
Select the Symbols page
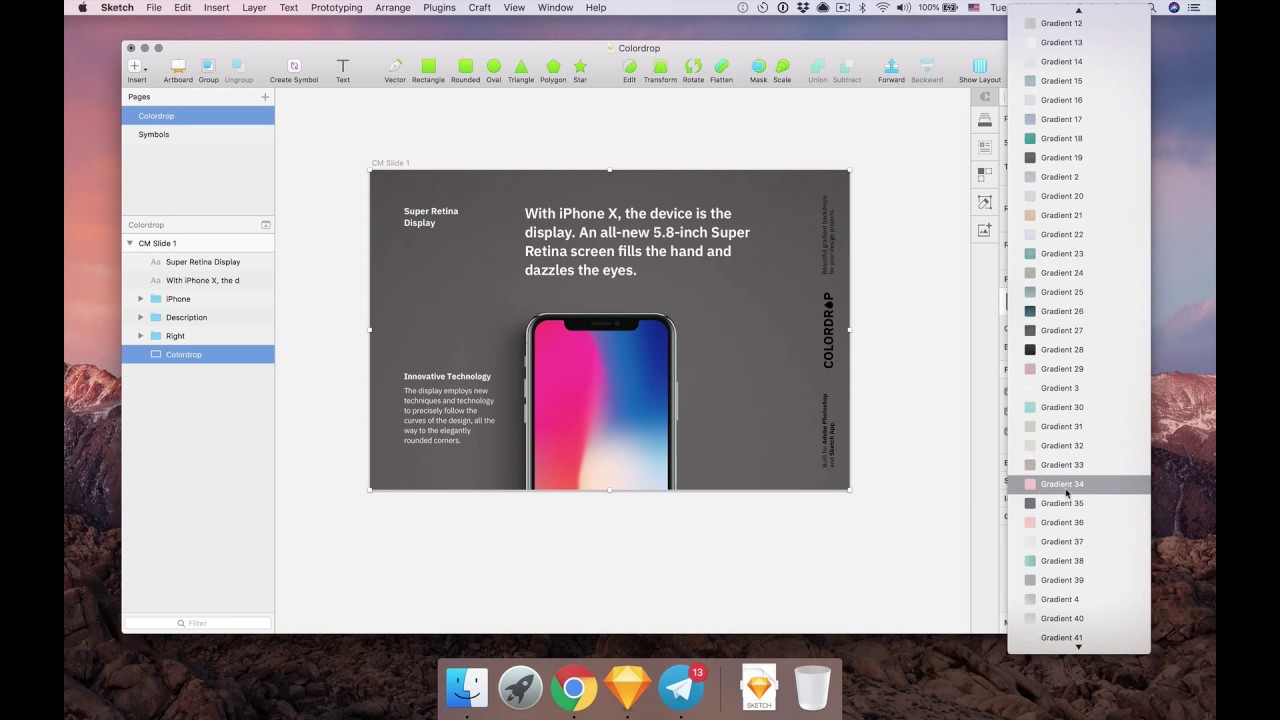click(154, 134)
